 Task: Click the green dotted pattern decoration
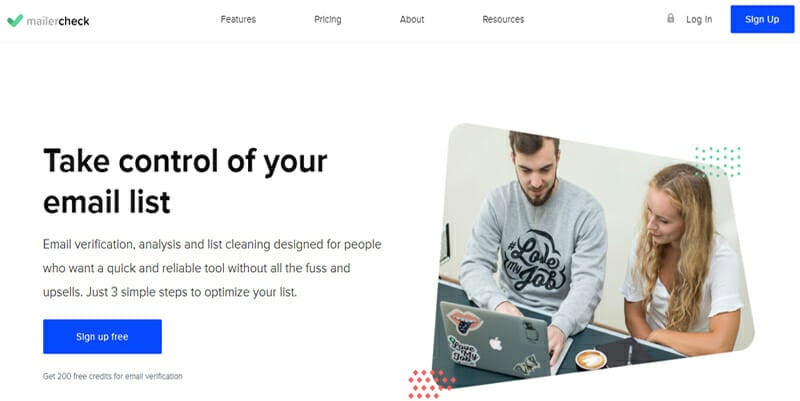[x=717, y=162]
